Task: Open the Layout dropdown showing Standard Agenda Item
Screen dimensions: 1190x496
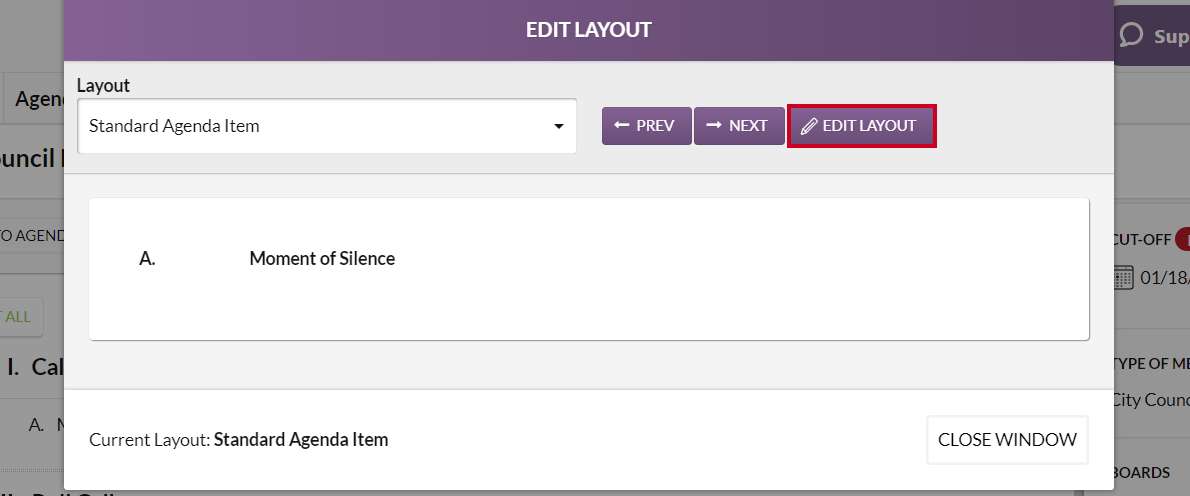Action: pyautogui.click(x=326, y=126)
